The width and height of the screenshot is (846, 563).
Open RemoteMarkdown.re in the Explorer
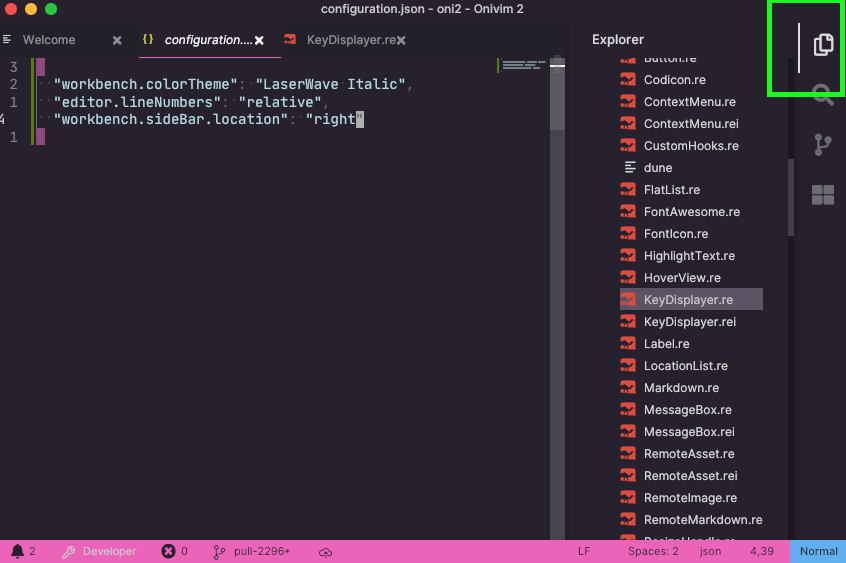702,520
